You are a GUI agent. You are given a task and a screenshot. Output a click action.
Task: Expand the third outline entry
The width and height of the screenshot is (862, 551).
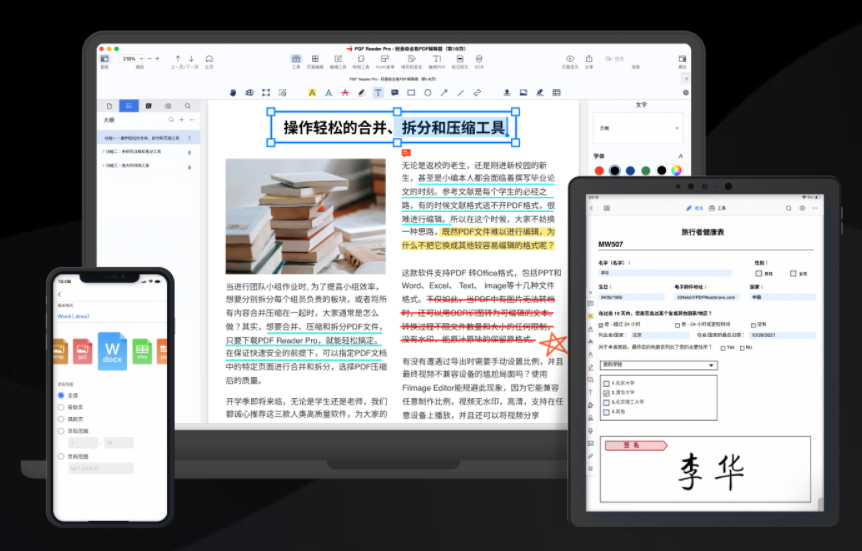103,165
